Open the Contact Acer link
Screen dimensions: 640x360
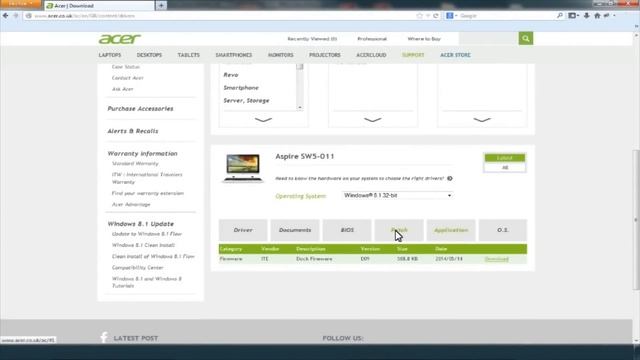[x=127, y=78]
